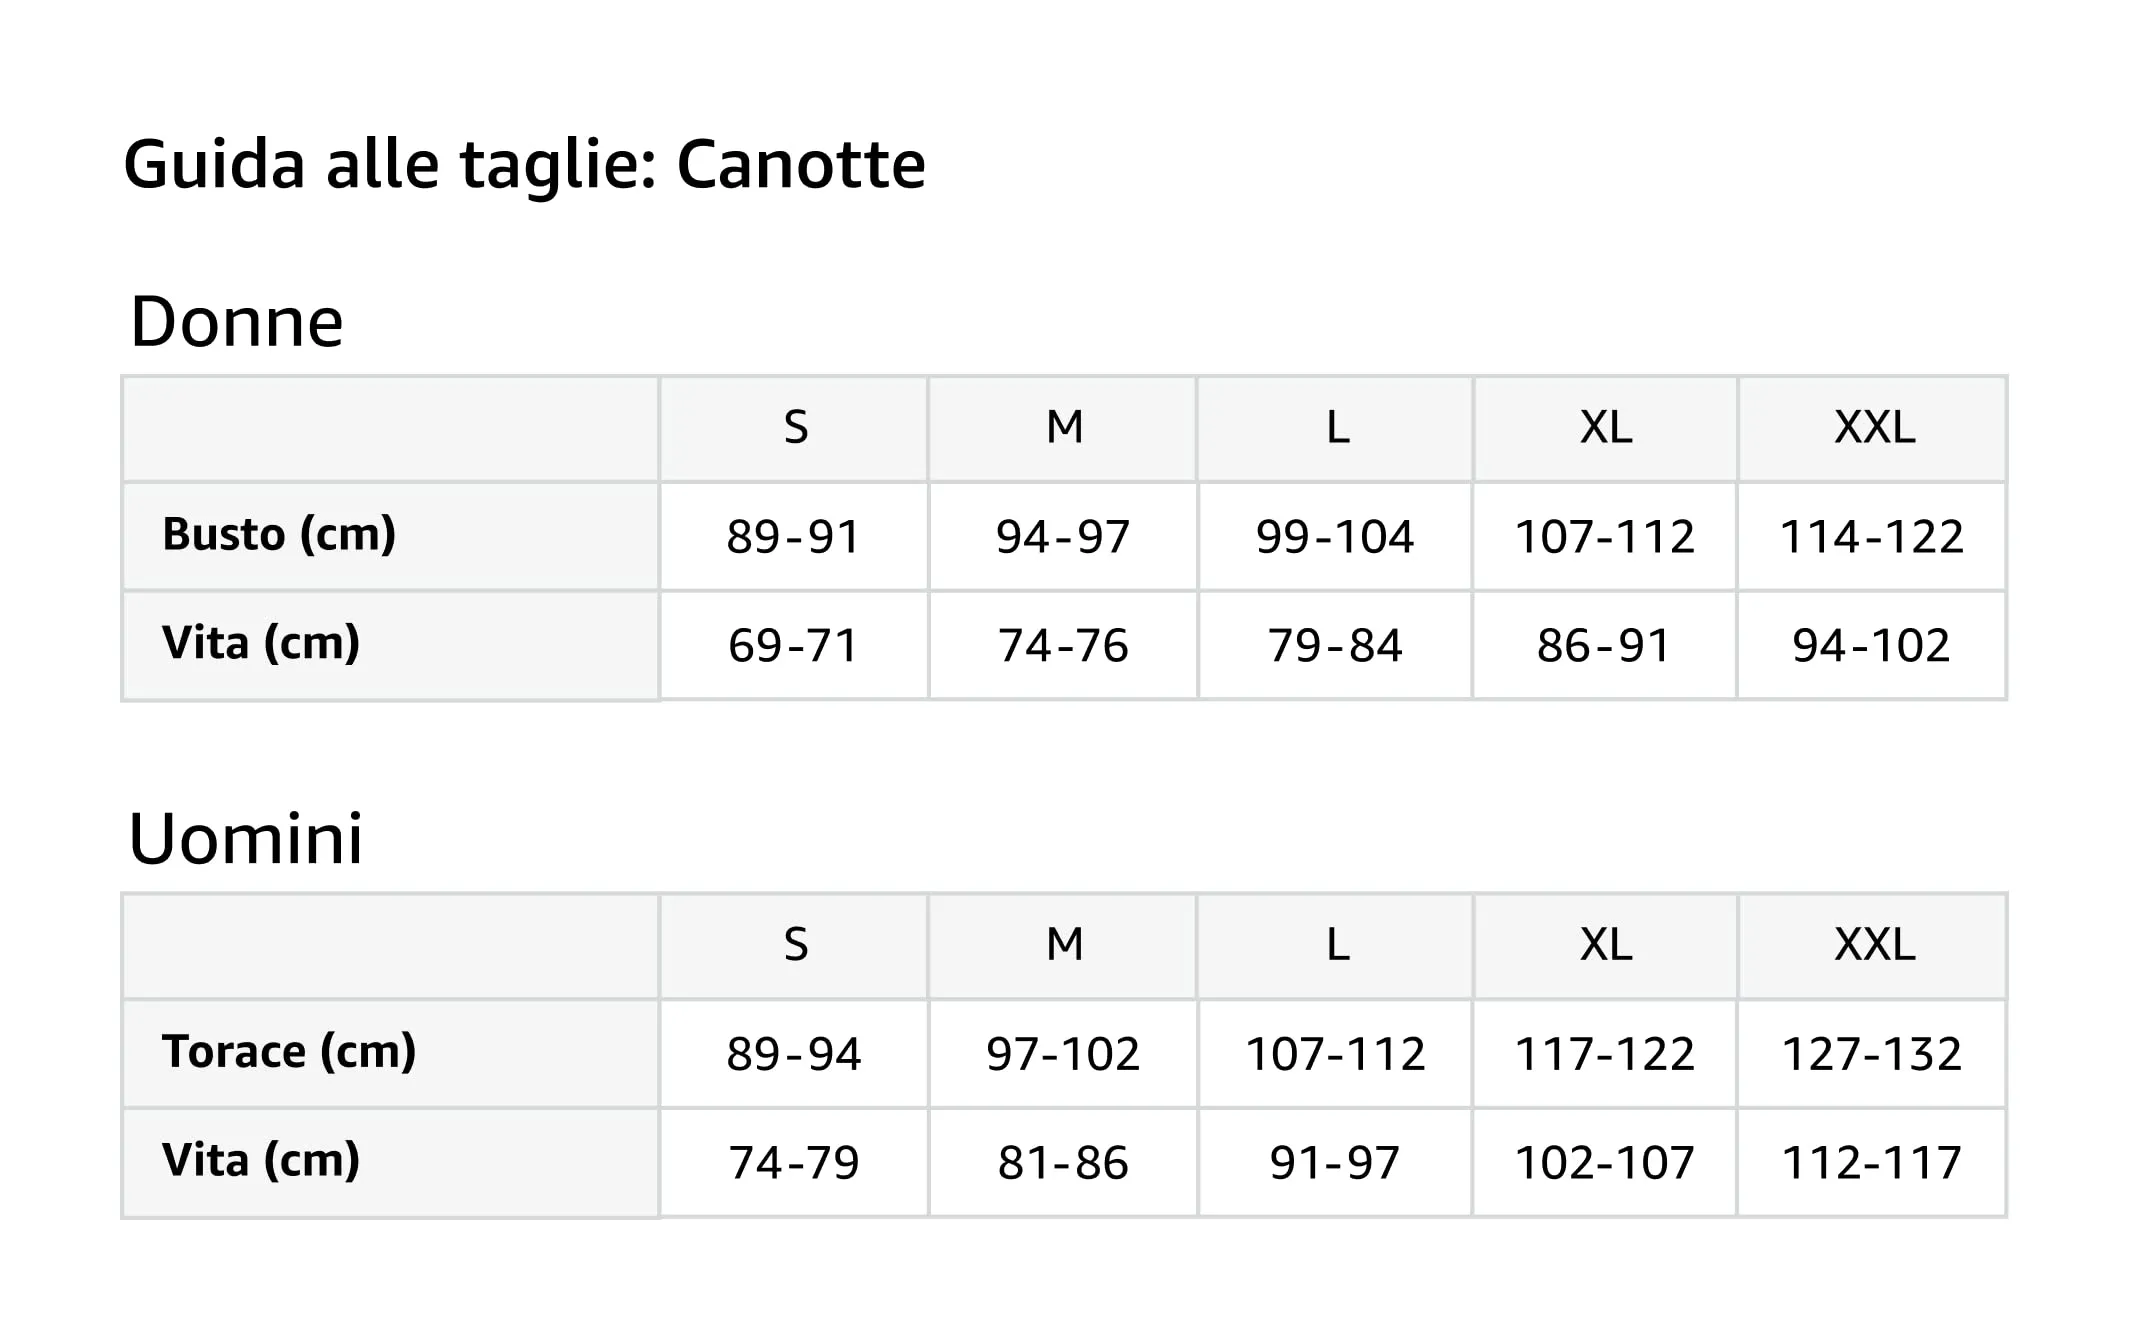Click the 74-79 men's waist cell
The width and height of the screenshot is (2133, 1339).
click(793, 1163)
